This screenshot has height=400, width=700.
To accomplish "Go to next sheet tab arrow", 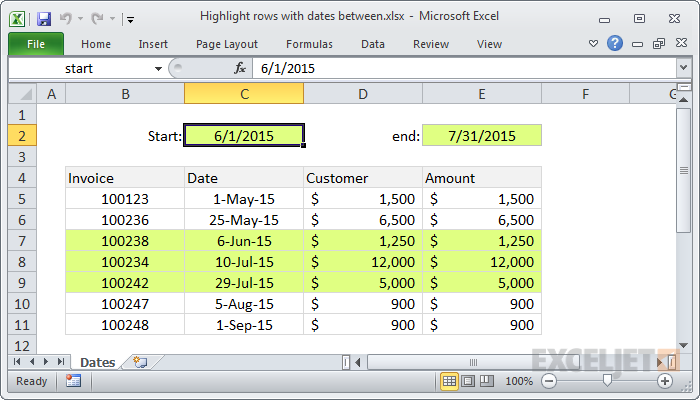I will [x=46, y=361].
